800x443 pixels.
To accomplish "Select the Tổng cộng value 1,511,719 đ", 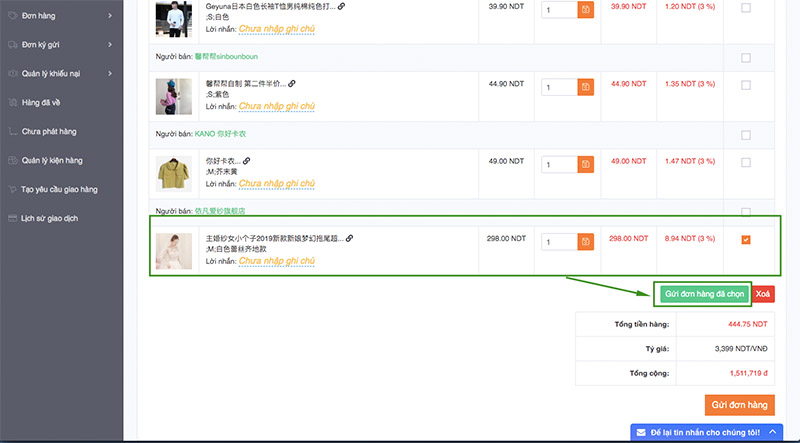I will click(x=748, y=373).
